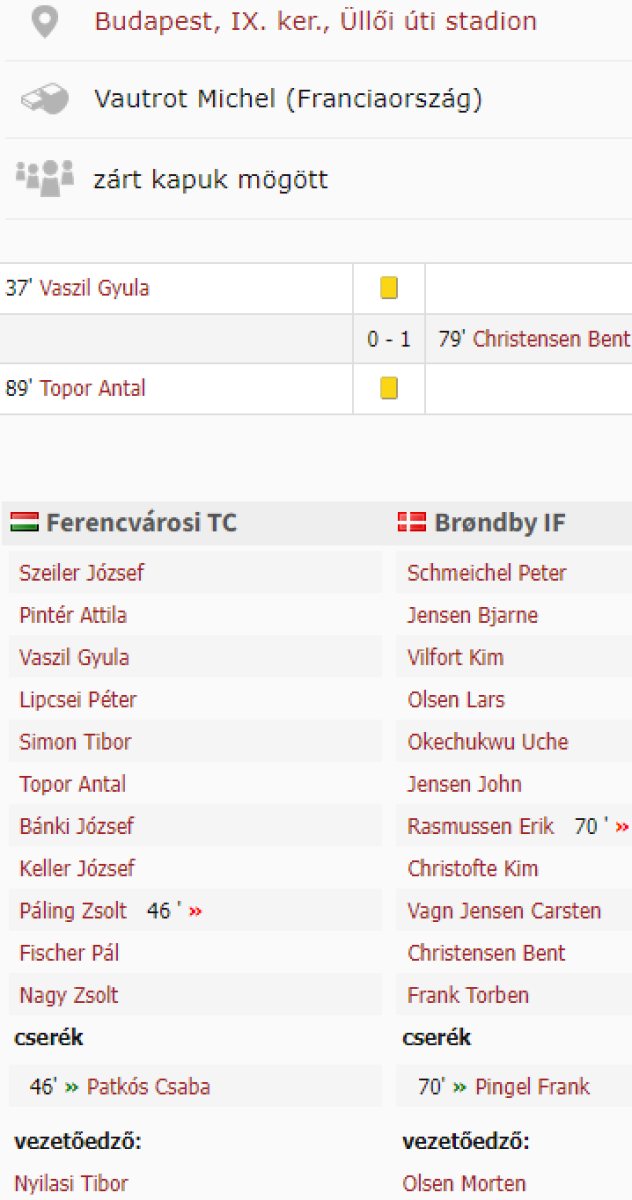The width and height of the screenshot is (632, 1200).
Task: Open coach Olsen Morten's profile
Action: click(464, 1184)
